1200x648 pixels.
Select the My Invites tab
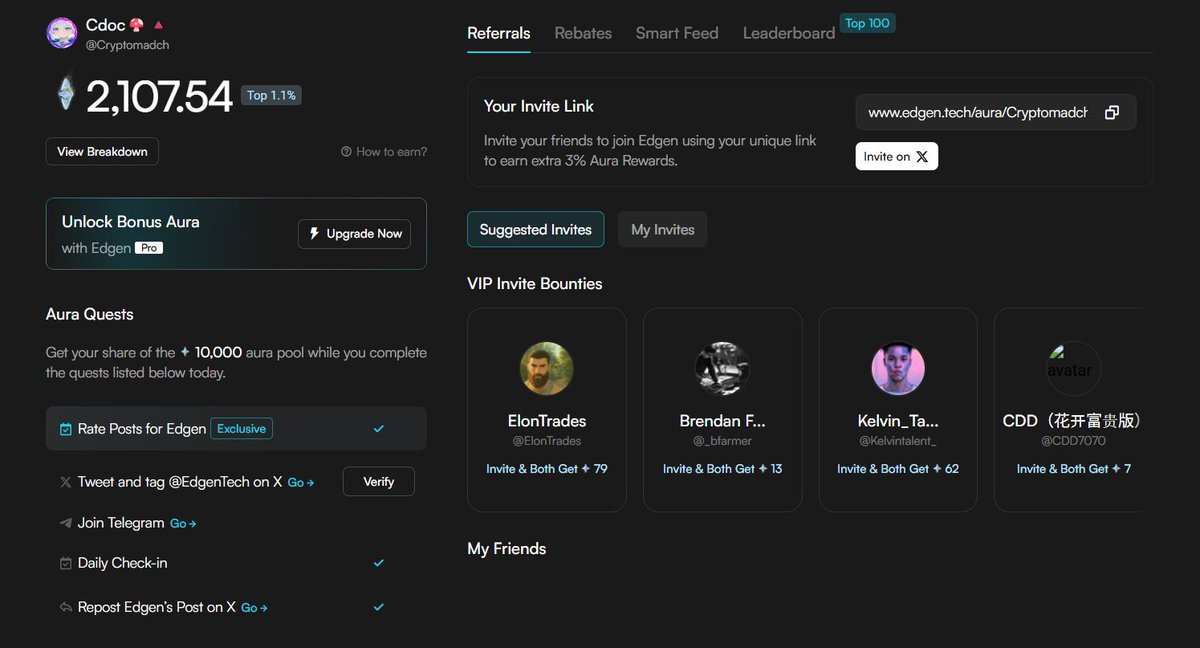tap(663, 229)
